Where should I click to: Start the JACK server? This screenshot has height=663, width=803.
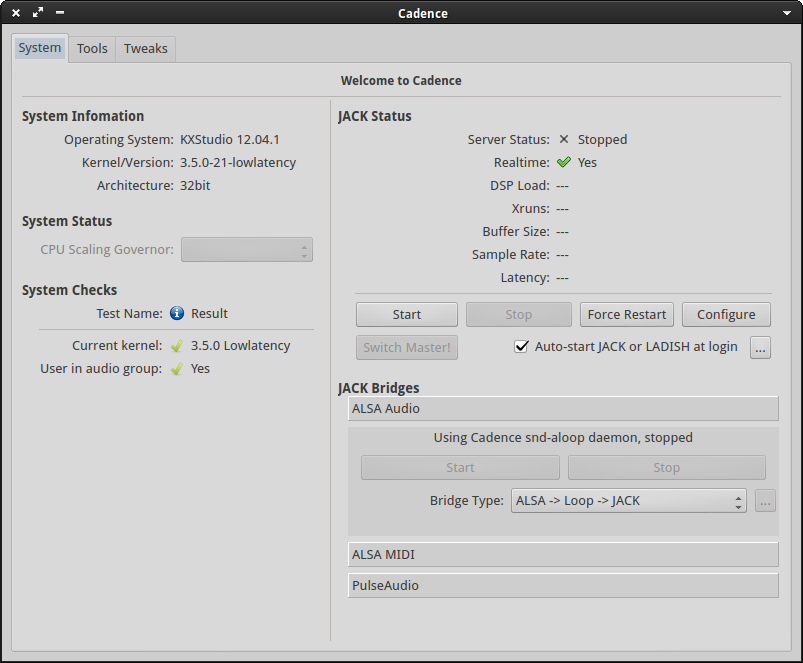[x=407, y=315]
